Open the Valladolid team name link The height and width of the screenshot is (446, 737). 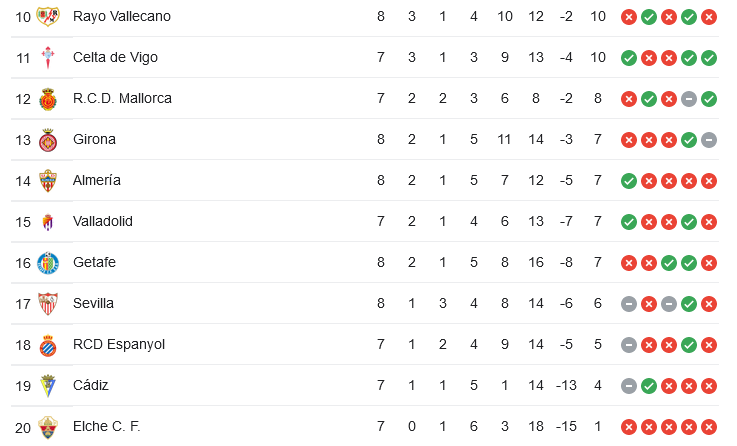pyautogui.click(x=103, y=221)
